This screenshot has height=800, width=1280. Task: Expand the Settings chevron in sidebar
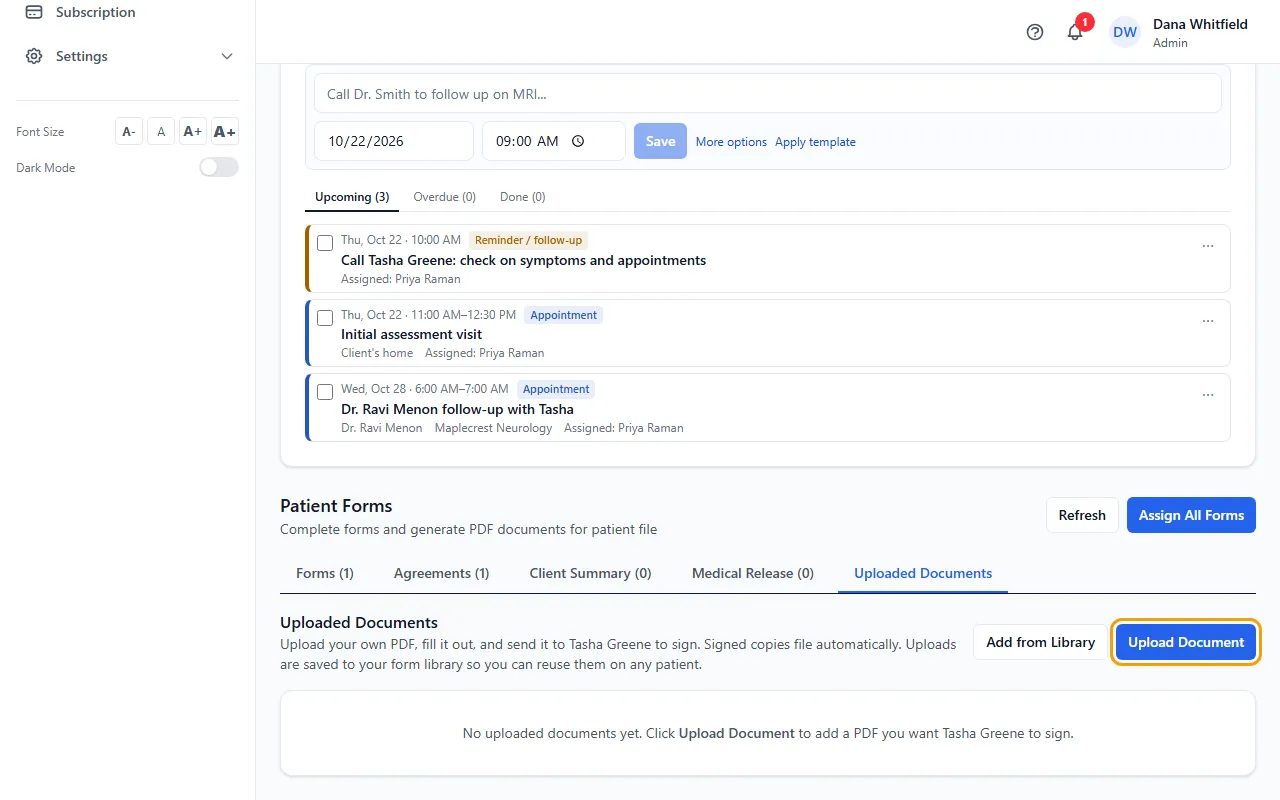[227, 56]
